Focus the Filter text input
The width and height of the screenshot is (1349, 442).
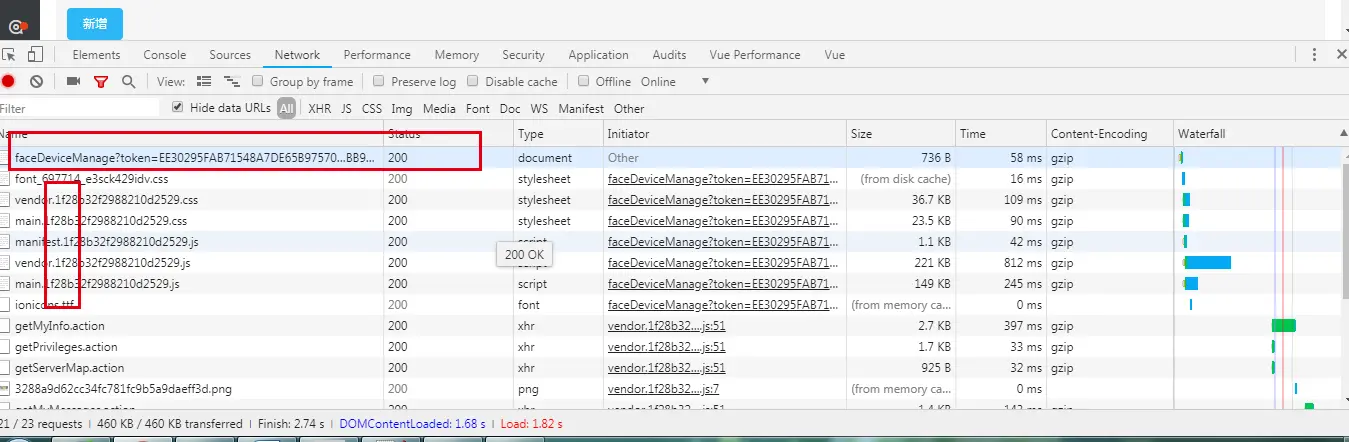click(x=80, y=108)
